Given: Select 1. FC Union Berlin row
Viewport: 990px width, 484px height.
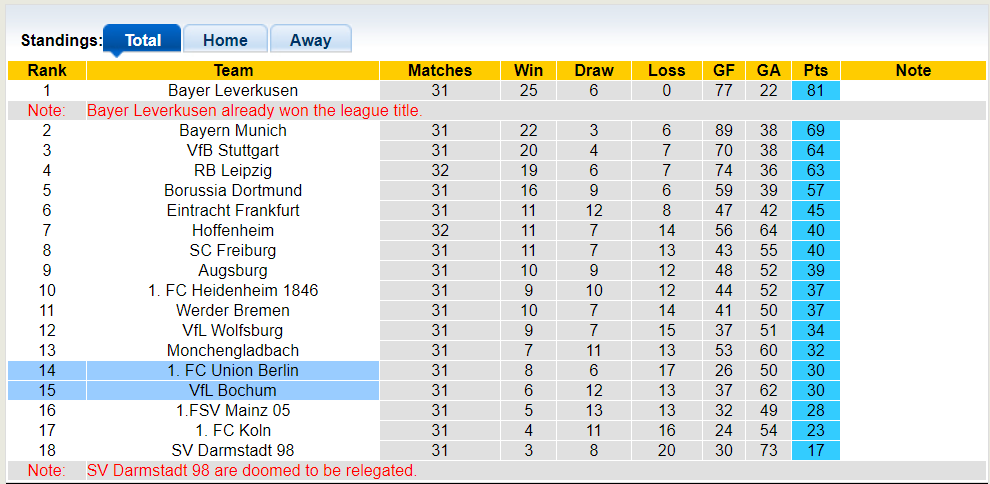Looking at the screenshot, I should pos(233,370).
